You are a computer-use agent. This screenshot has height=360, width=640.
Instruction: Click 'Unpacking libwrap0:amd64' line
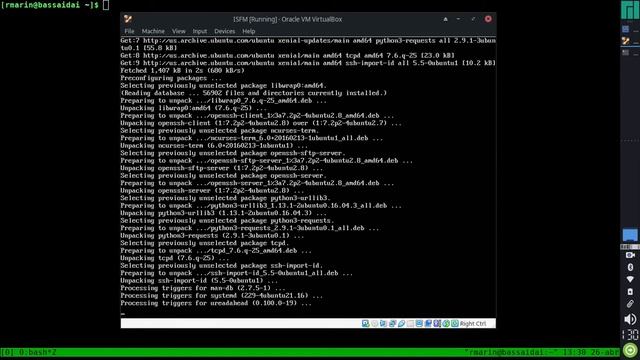point(193,108)
